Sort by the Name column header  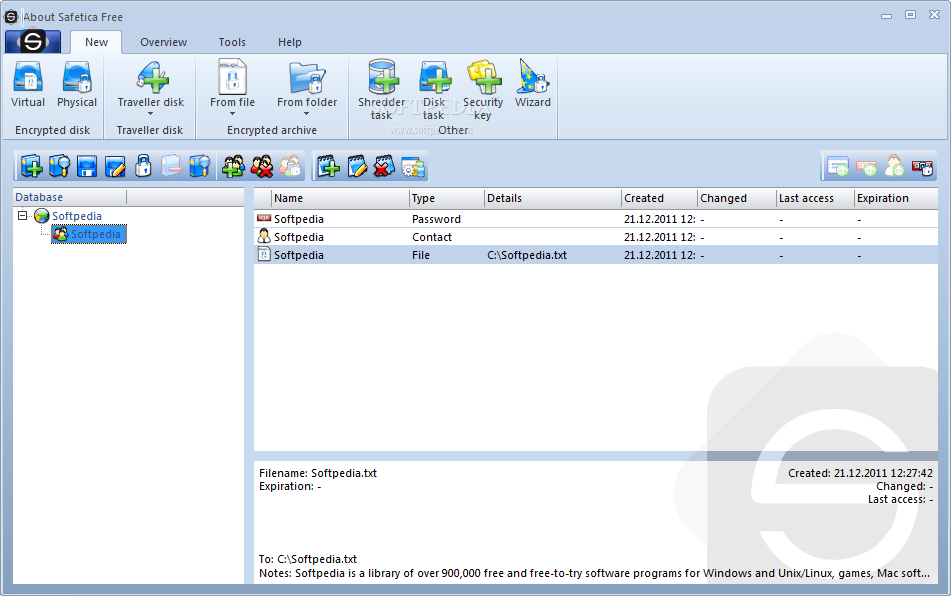coord(340,198)
